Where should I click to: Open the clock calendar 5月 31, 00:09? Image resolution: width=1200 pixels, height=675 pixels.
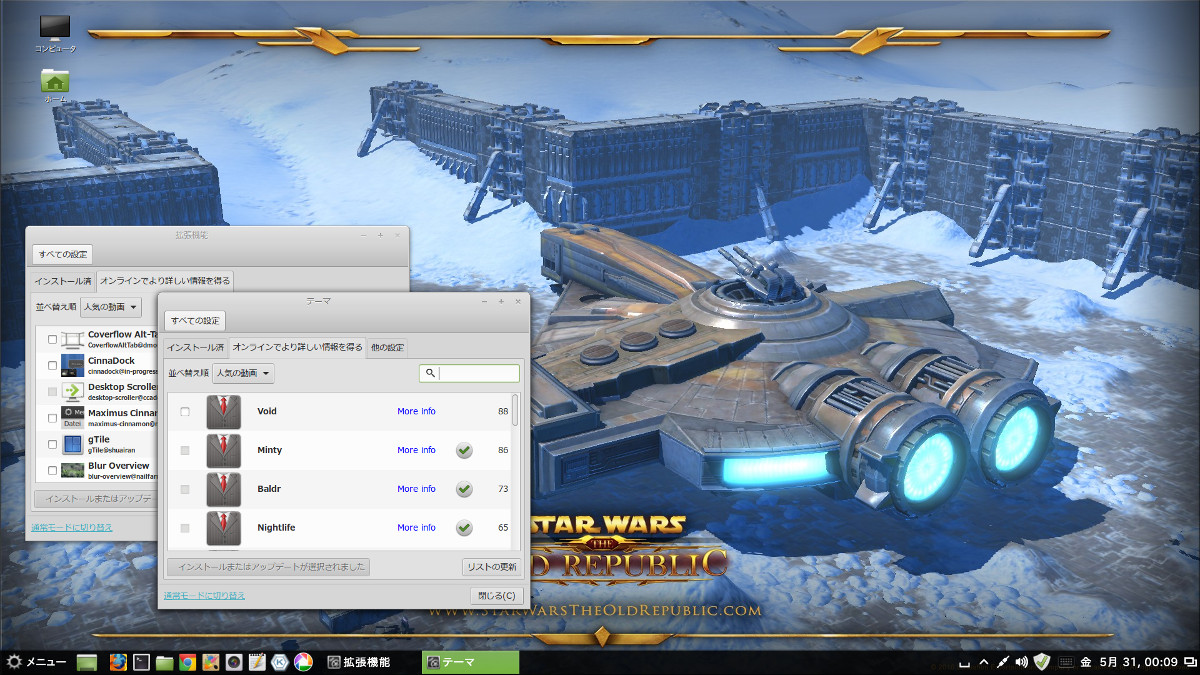pos(1127,662)
